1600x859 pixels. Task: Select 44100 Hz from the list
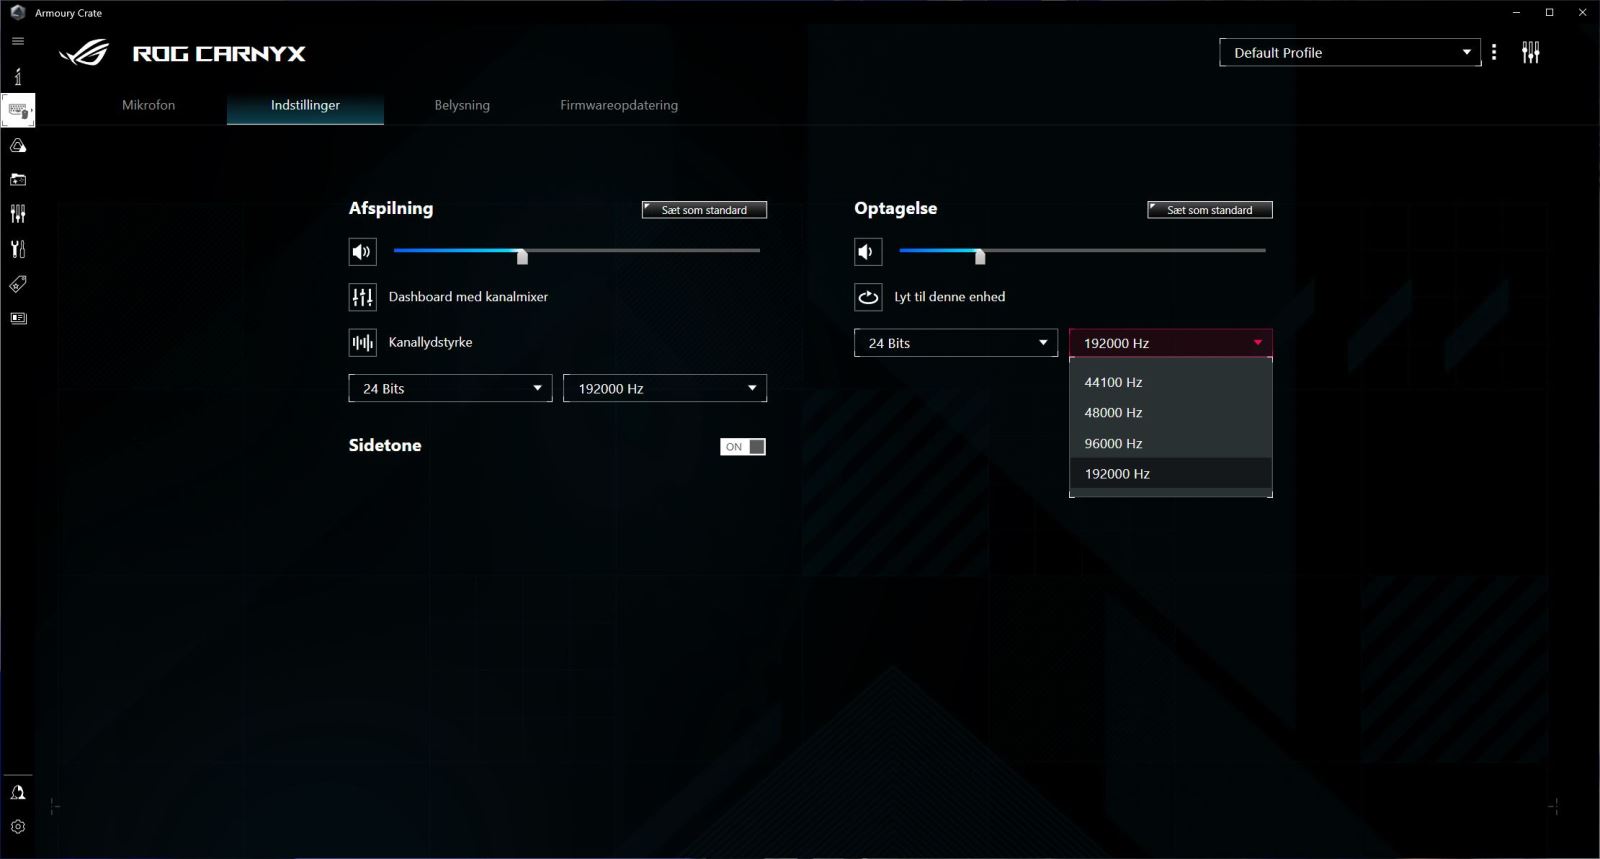[x=1171, y=382]
